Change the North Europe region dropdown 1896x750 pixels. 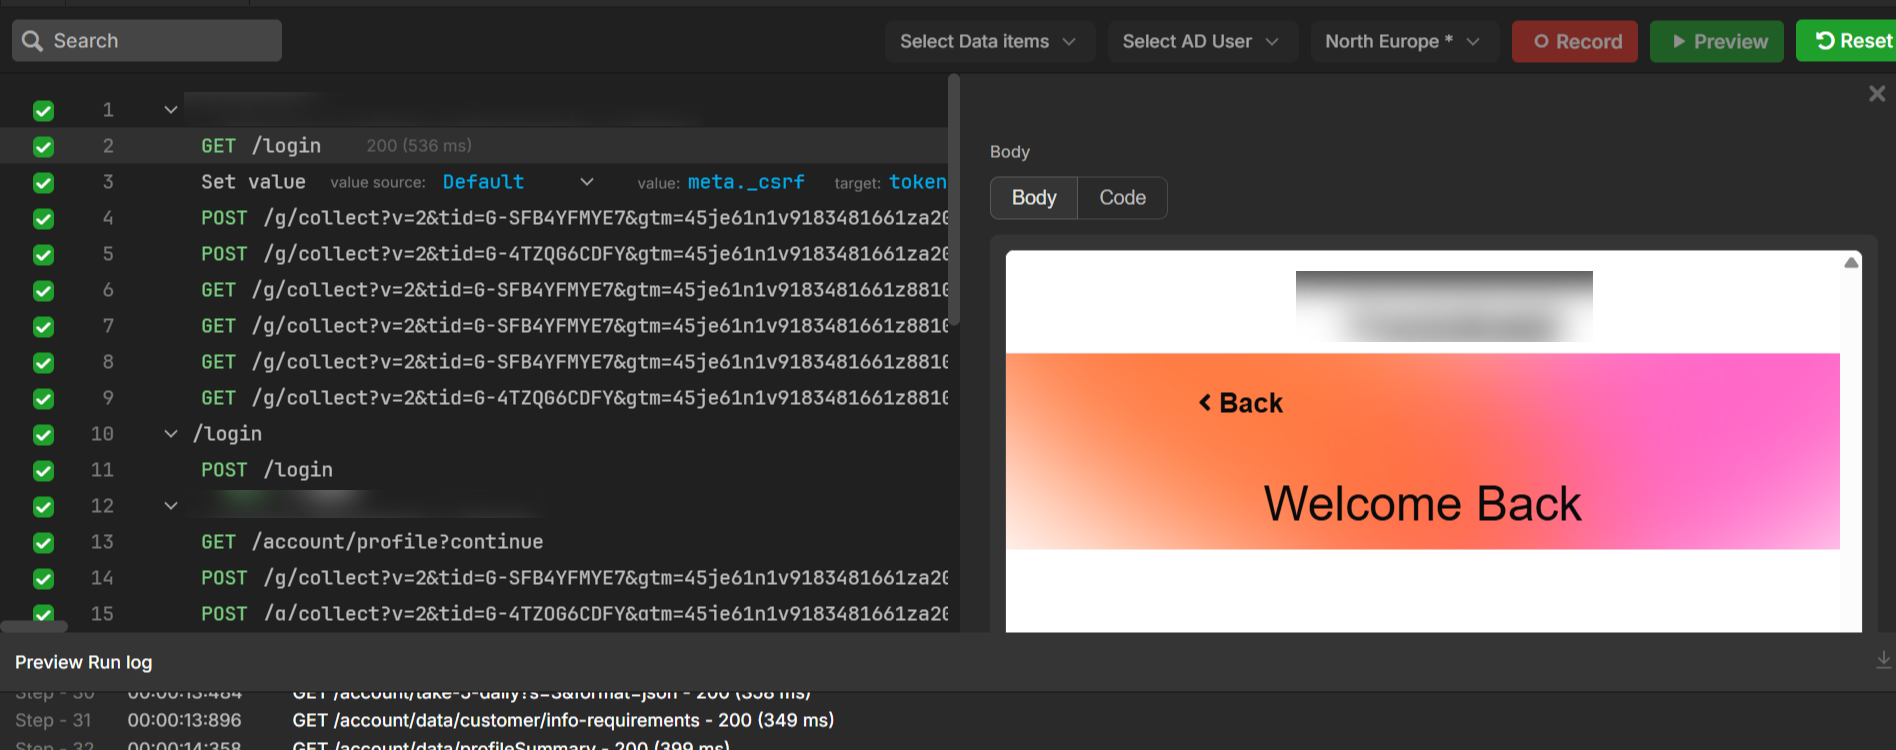click(1402, 41)
